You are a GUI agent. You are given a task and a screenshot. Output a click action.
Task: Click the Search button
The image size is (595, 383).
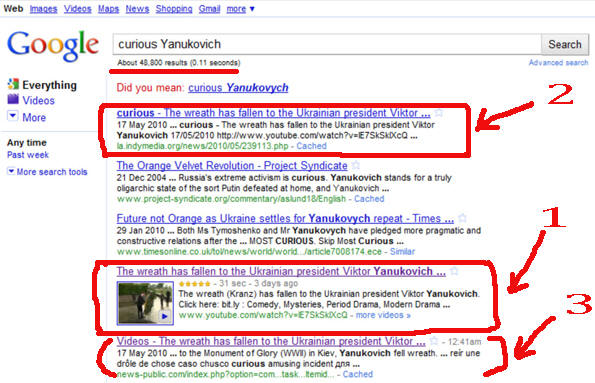click(x=565, y=44)
